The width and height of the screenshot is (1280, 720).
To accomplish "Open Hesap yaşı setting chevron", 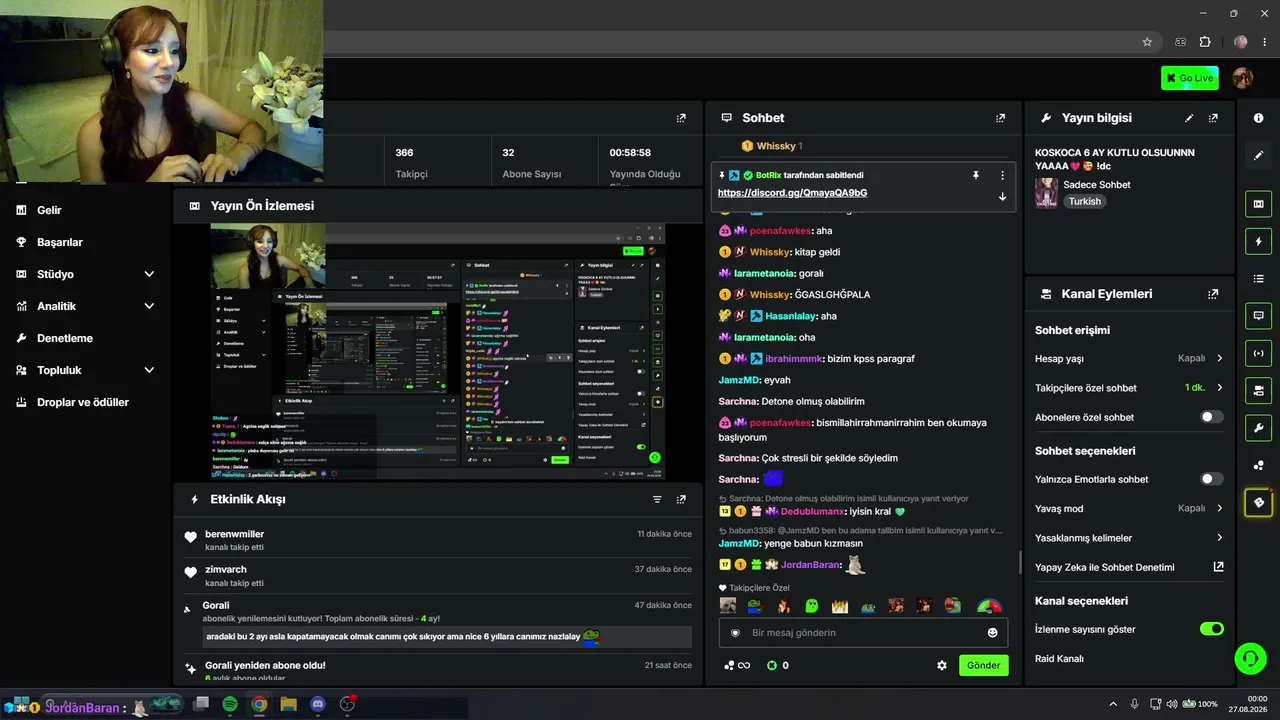I will 1219,358.
